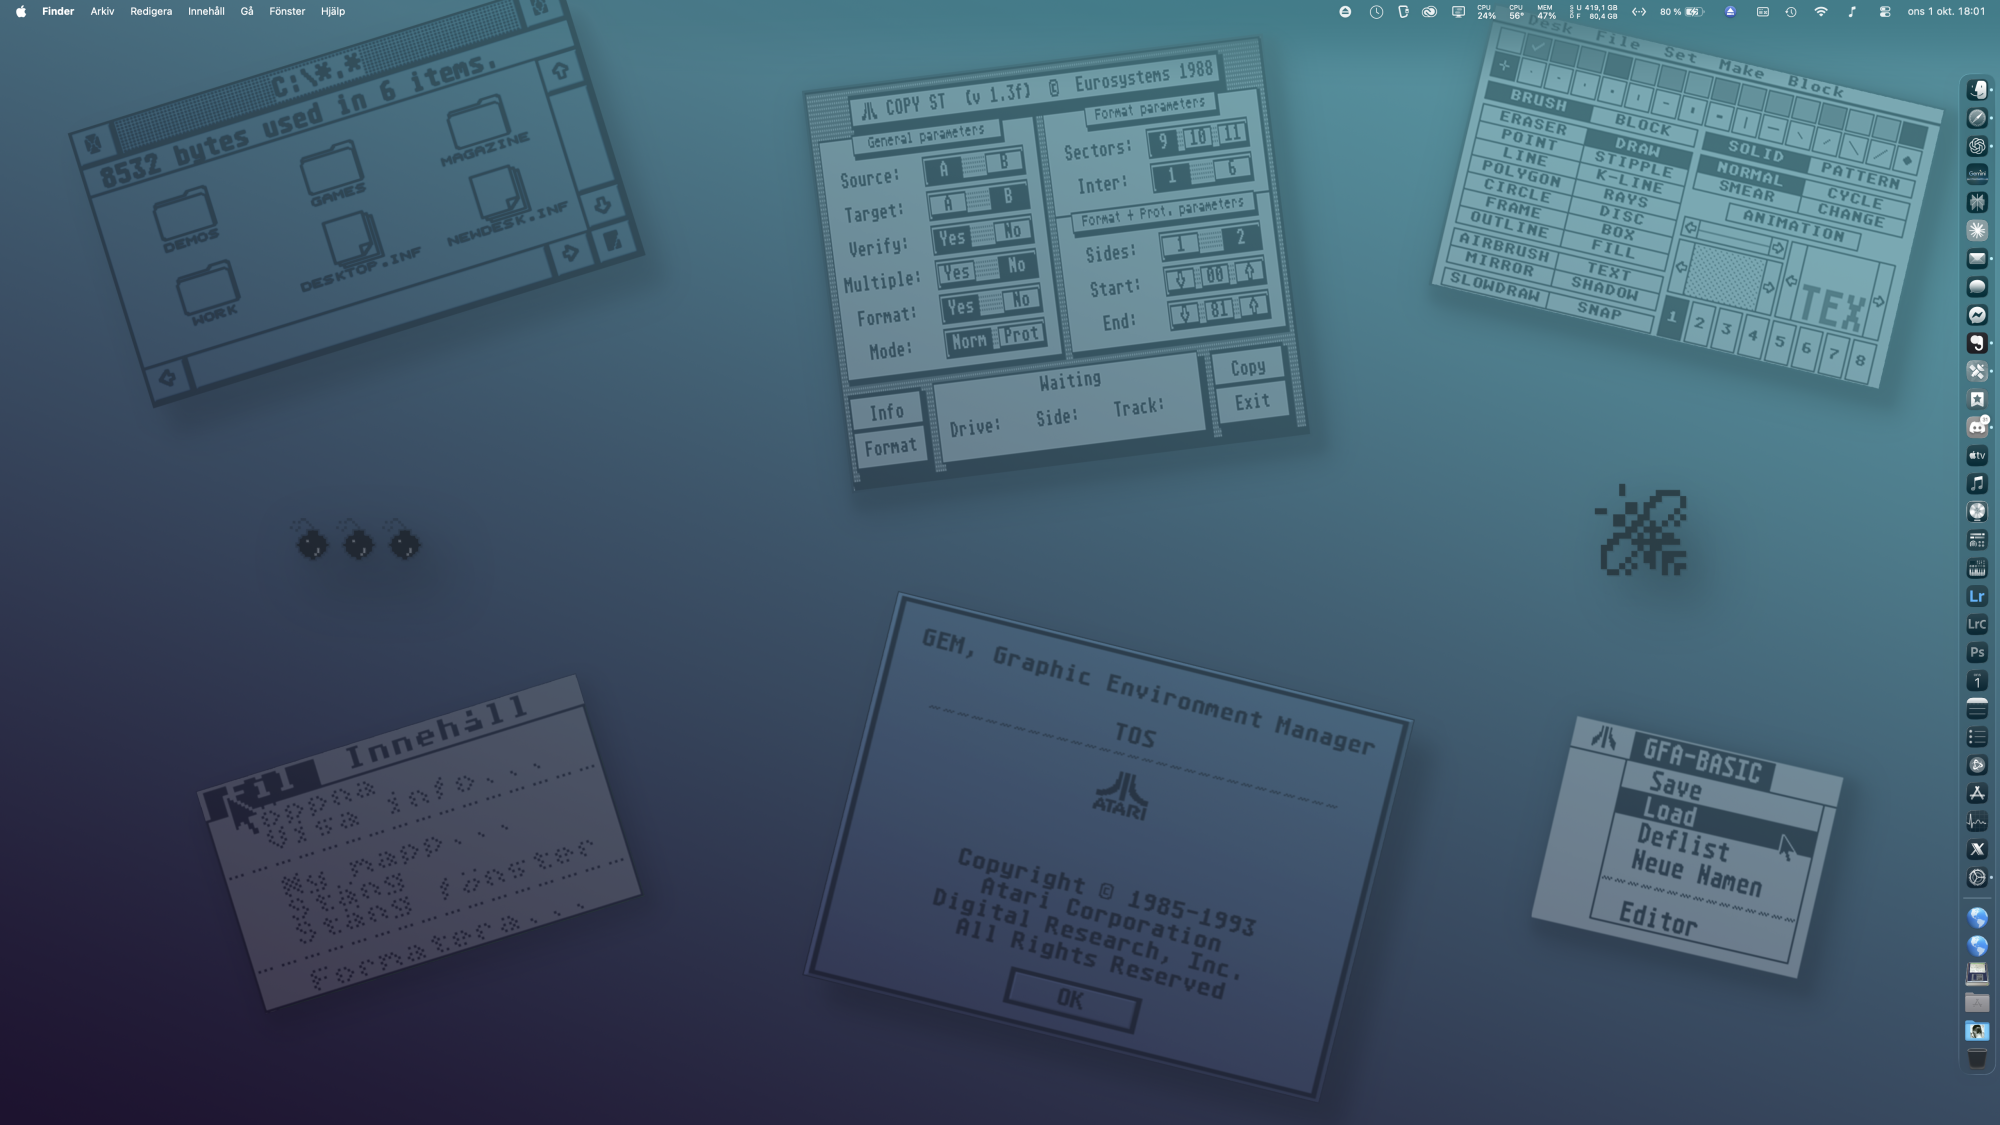The width and height of the screenshot is (2000, 1125).
Task: Open Discord from the Dock
Action: click(1977, 428)
